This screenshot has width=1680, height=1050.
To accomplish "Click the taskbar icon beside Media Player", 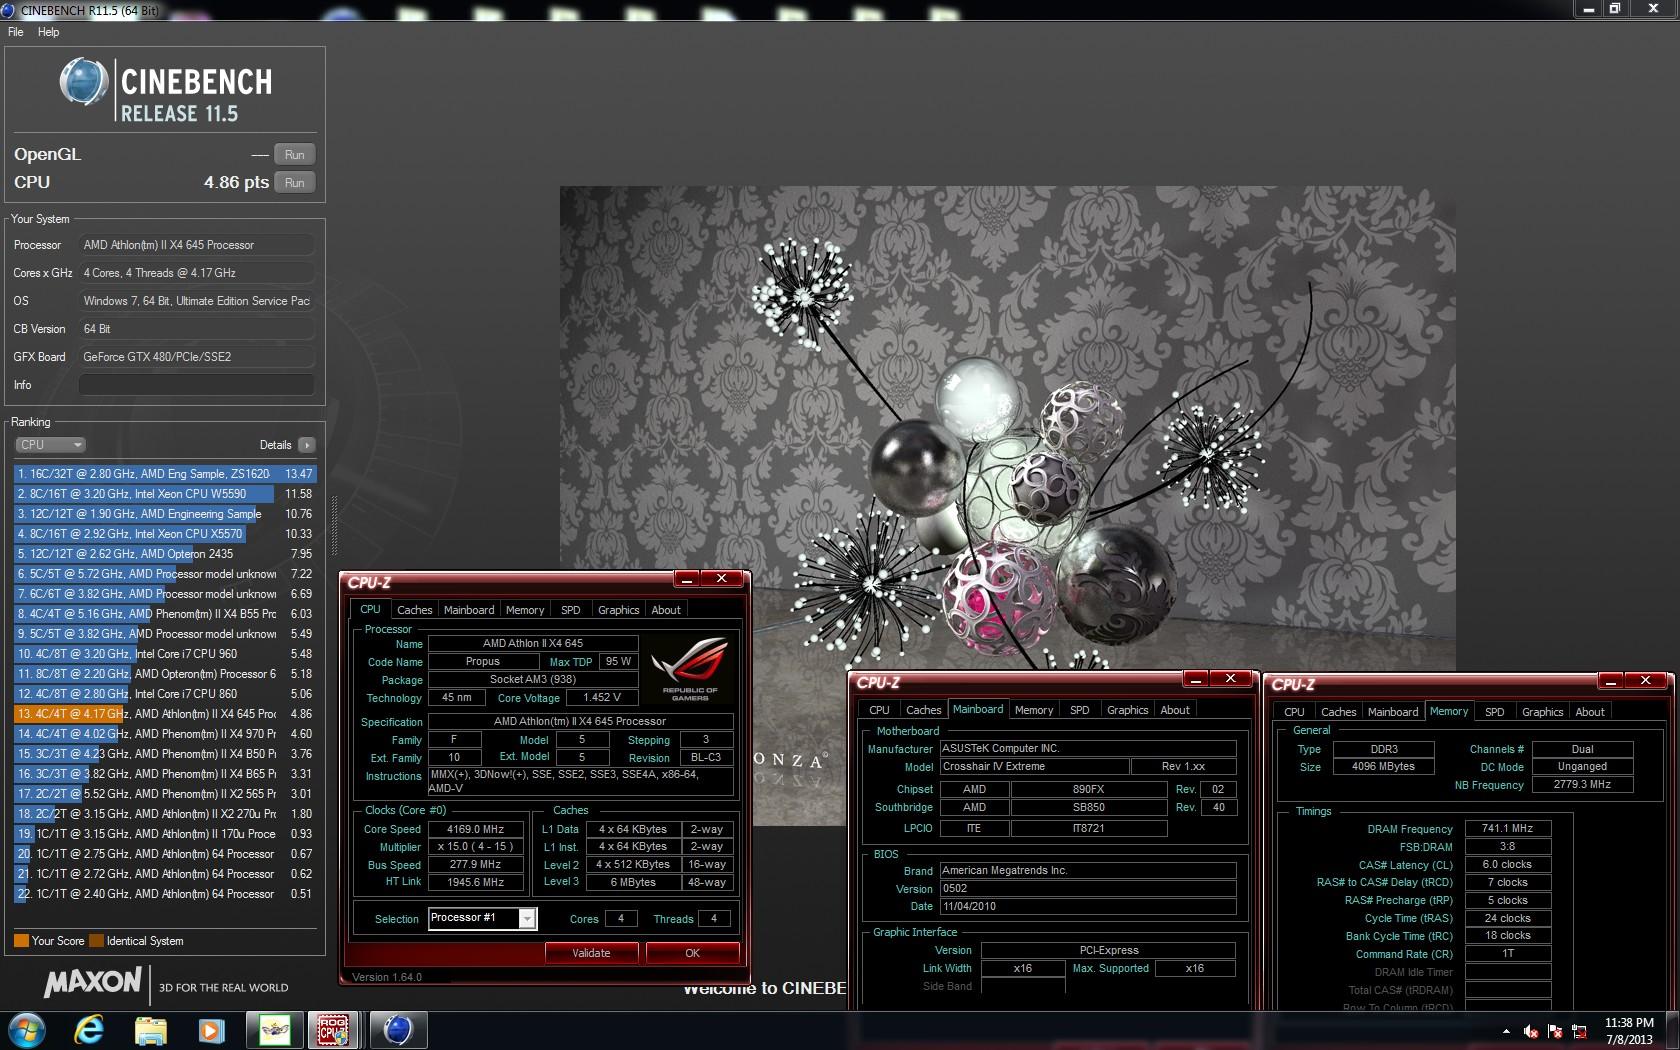I will tap(274, 1030).
